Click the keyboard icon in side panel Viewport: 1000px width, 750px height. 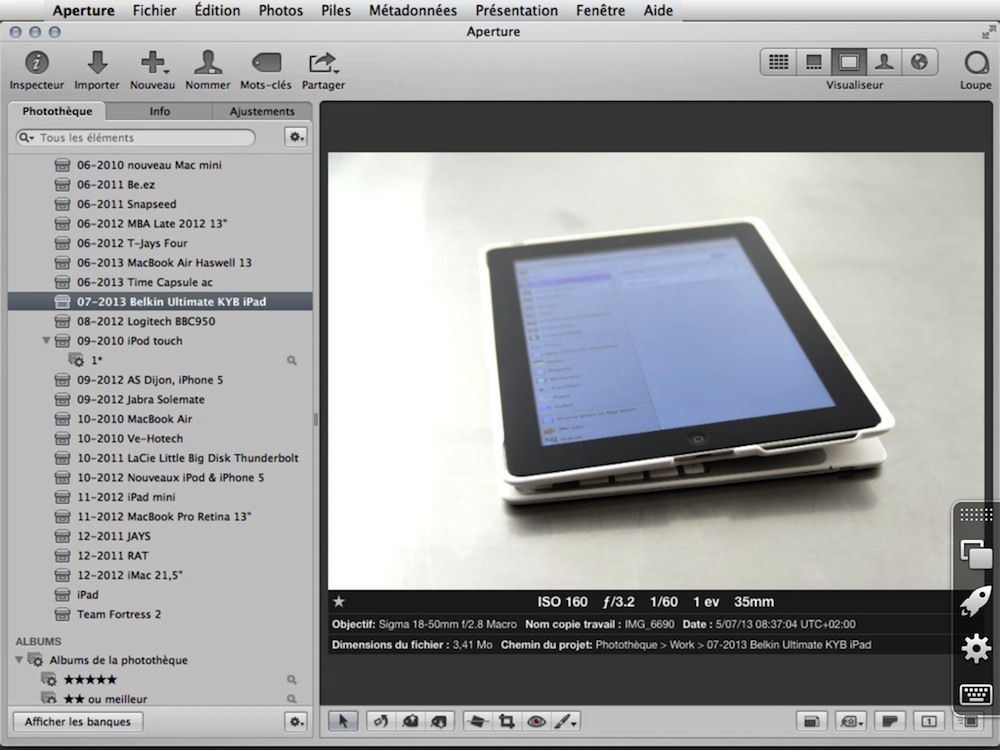coord(976,693)
